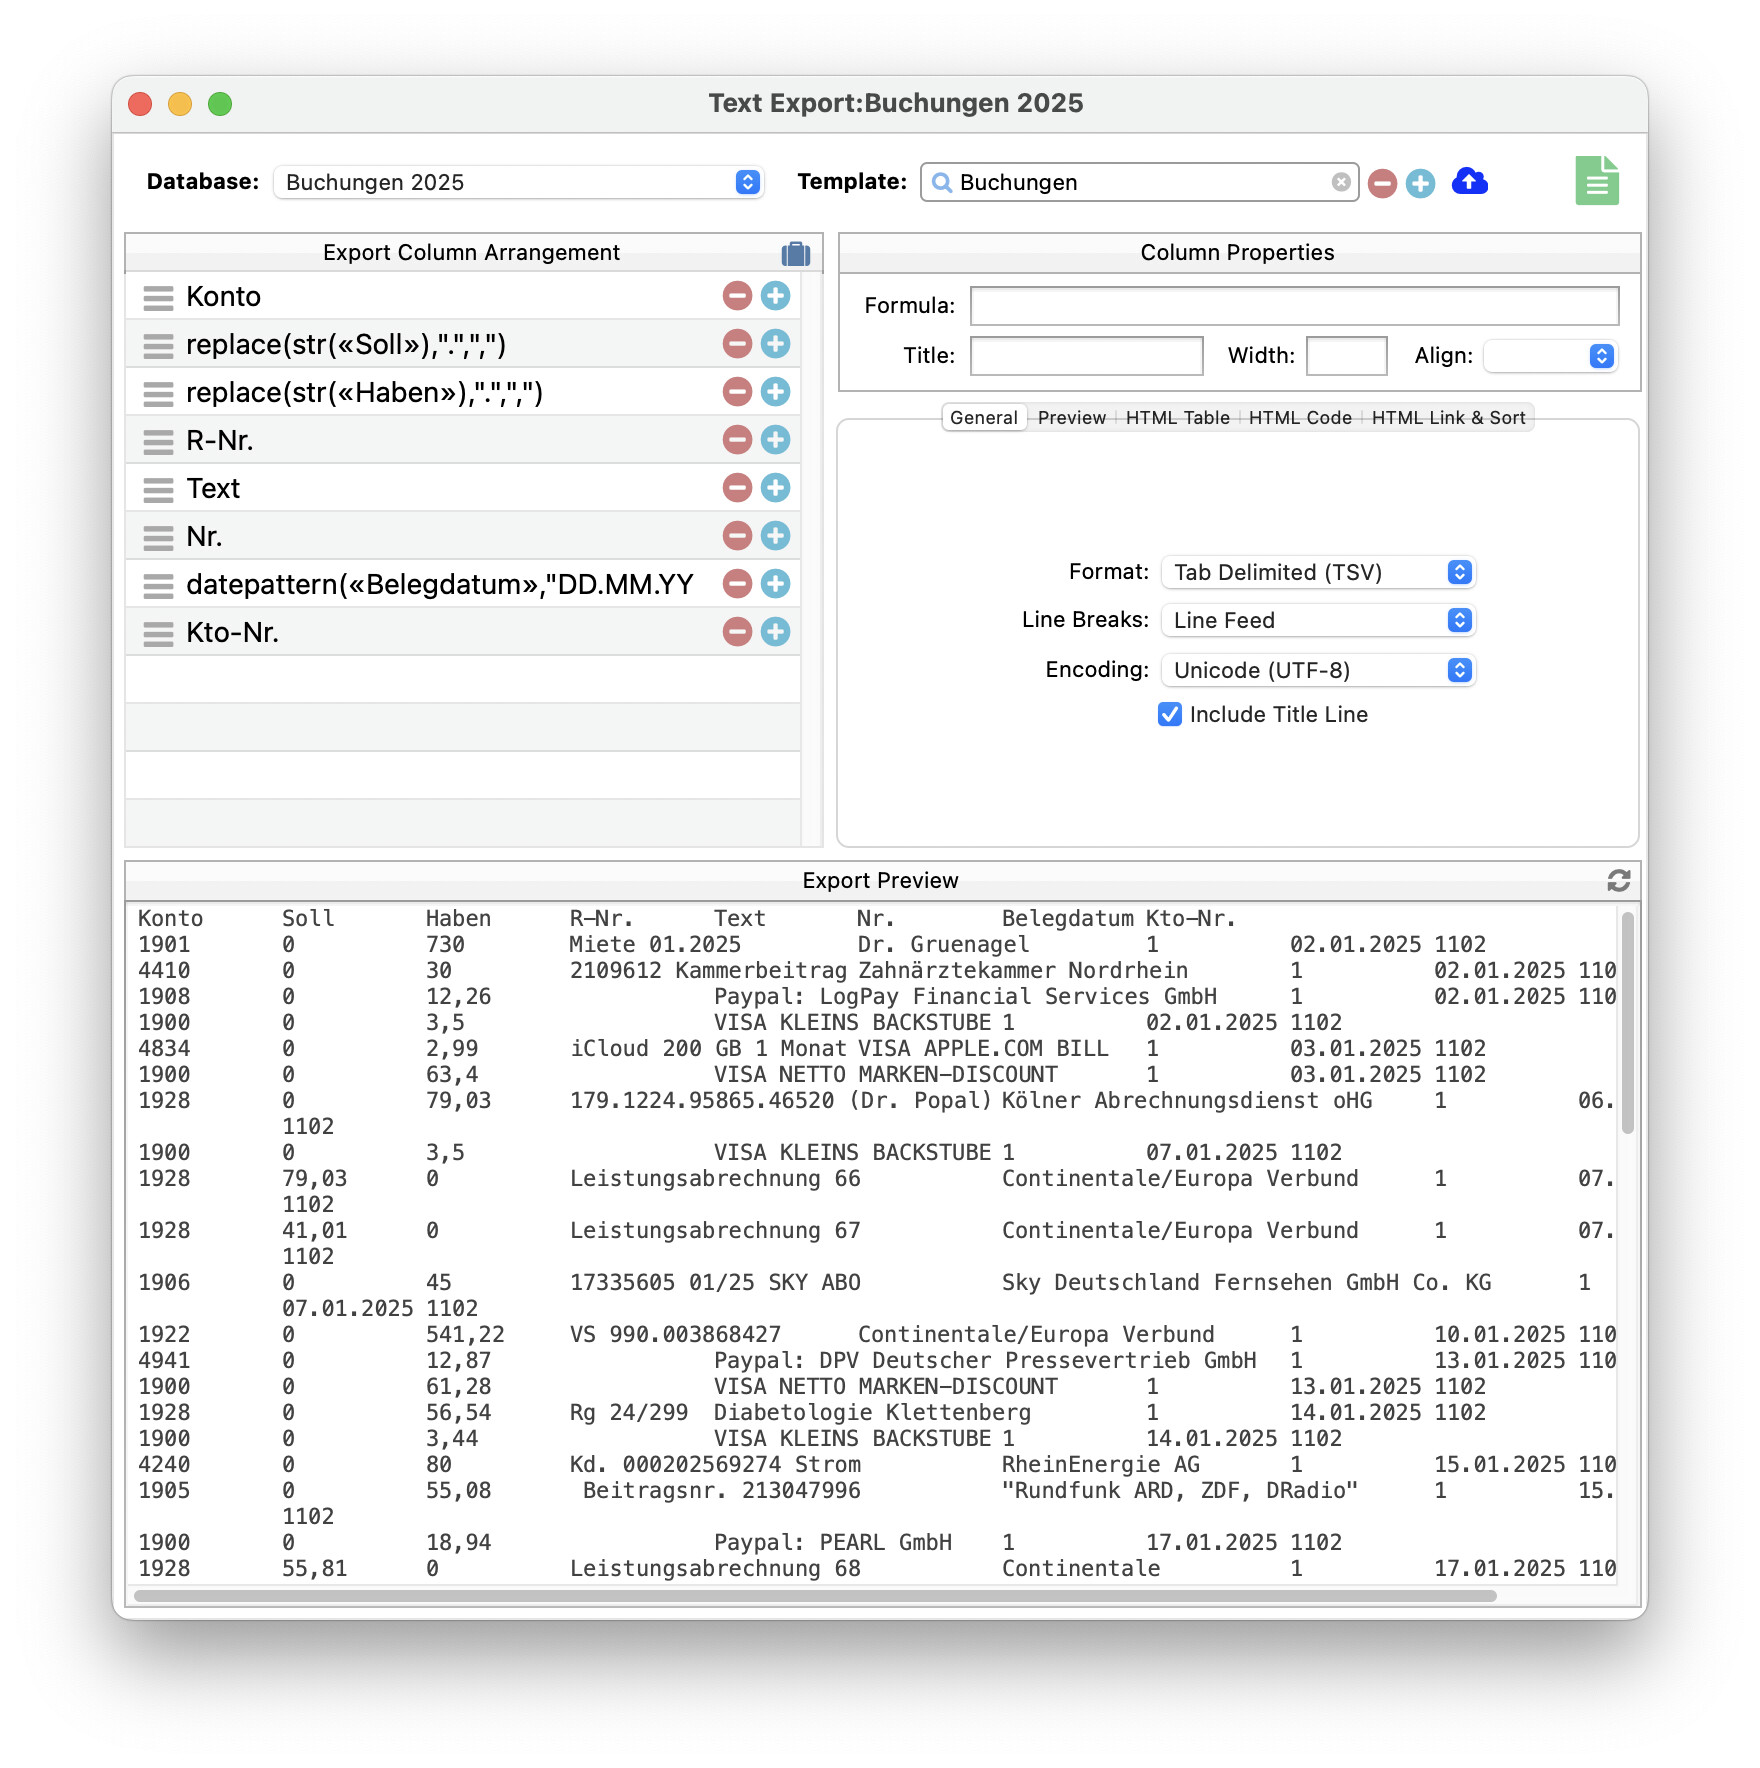Remove the Nr. column
1760x1768 pixels.
(737, 536)
